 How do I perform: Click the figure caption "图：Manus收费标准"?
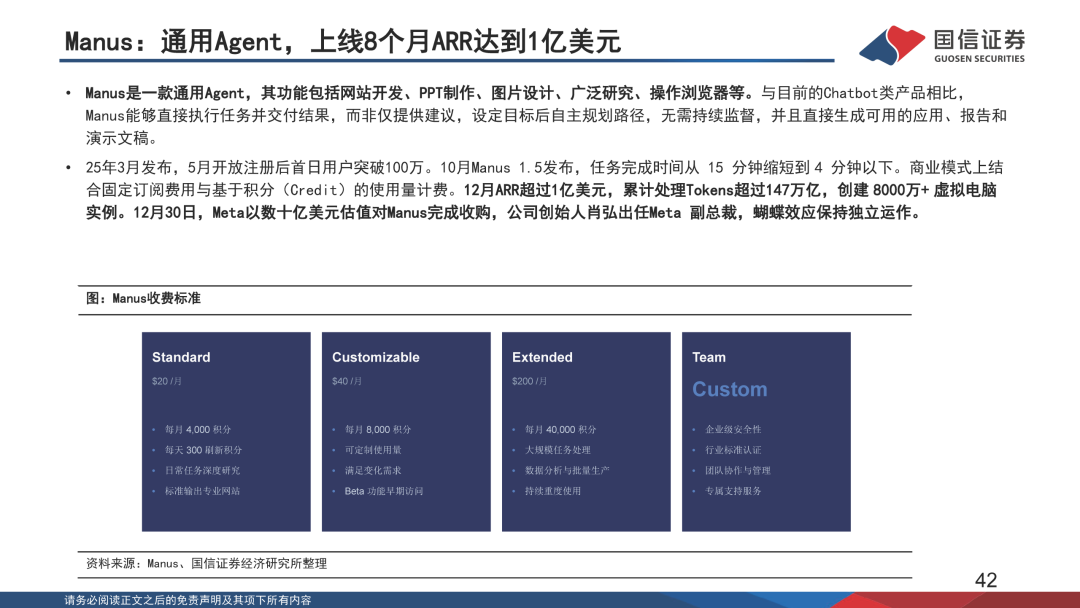coord(143,298)
